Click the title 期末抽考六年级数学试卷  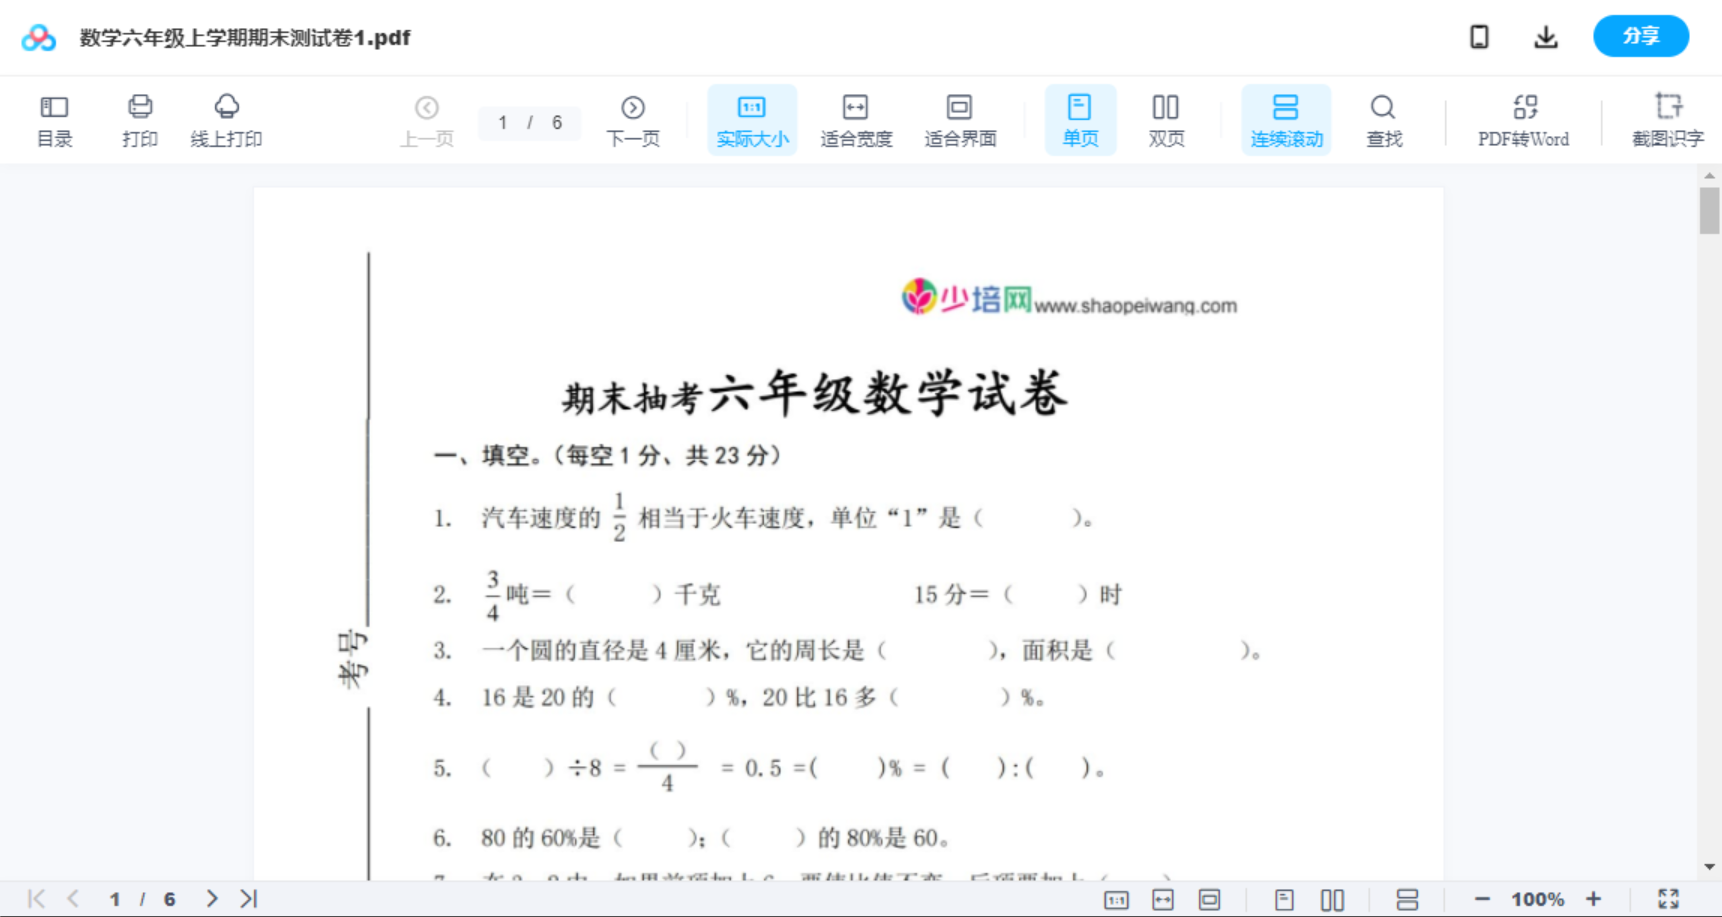(814, 394)
